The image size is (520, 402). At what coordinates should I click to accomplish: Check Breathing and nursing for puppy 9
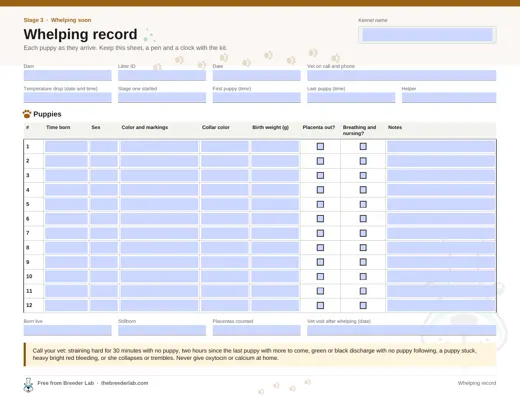coord(363,262)
